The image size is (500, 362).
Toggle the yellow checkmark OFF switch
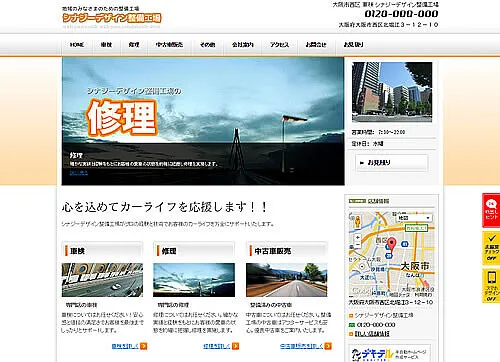491,248
